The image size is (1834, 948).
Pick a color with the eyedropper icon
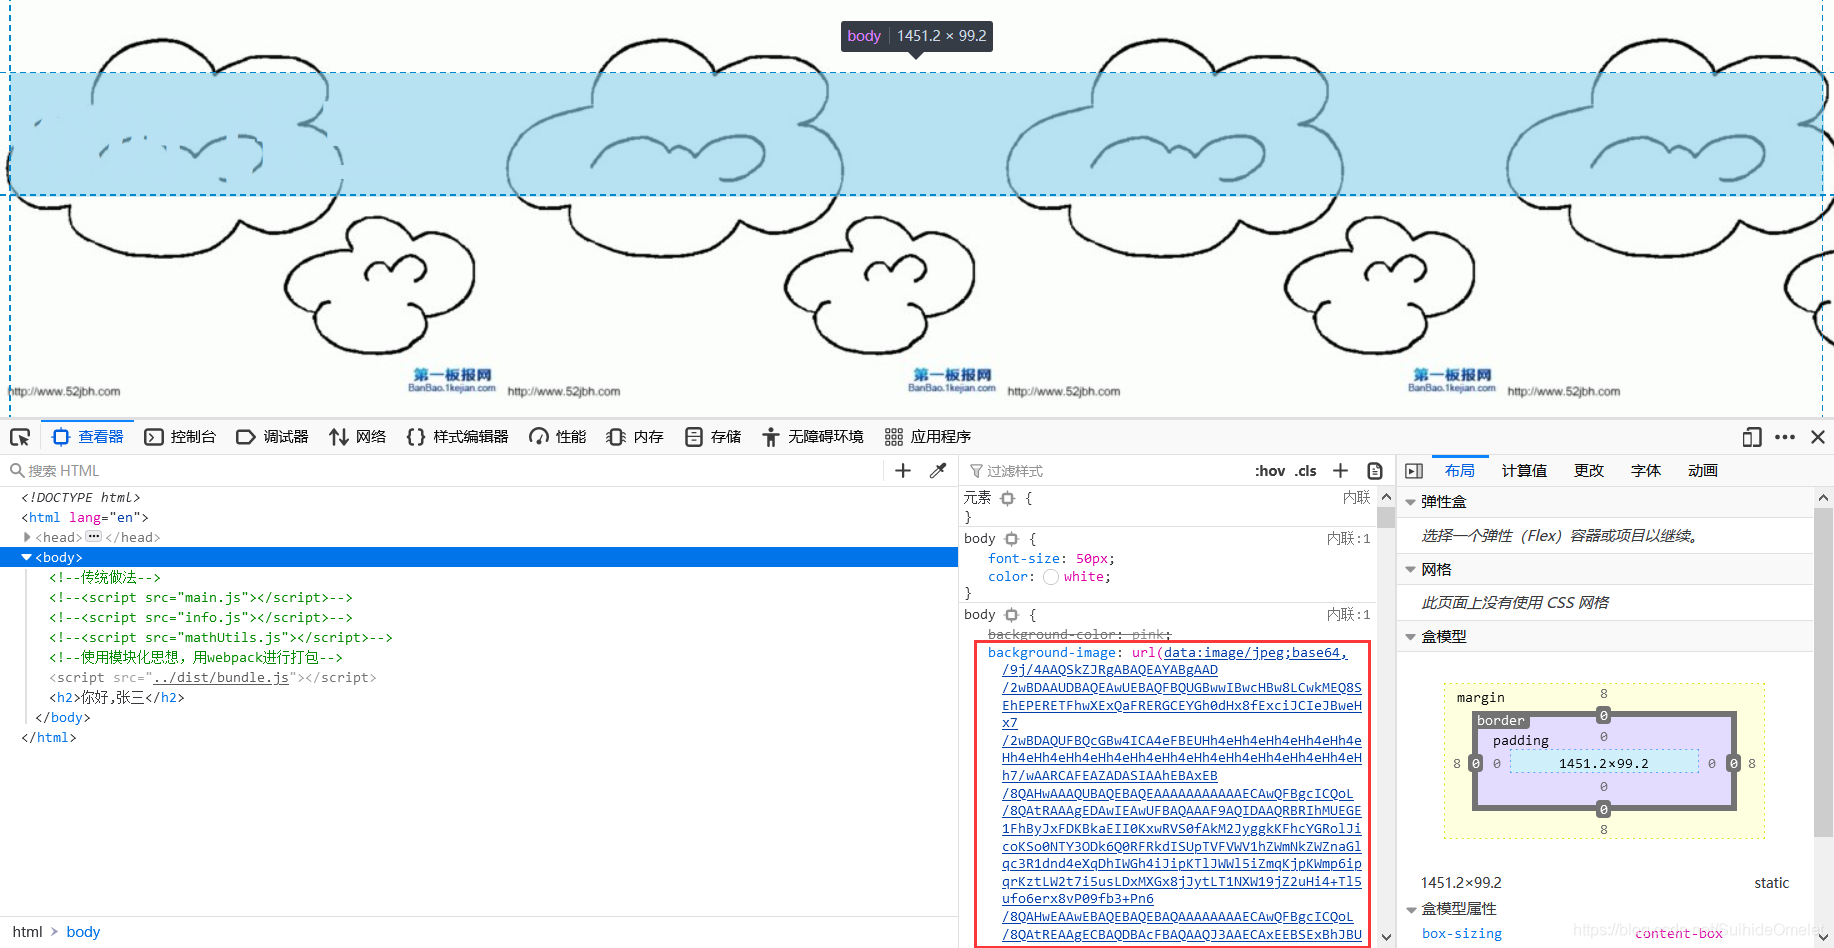click(x=938, y=471)
